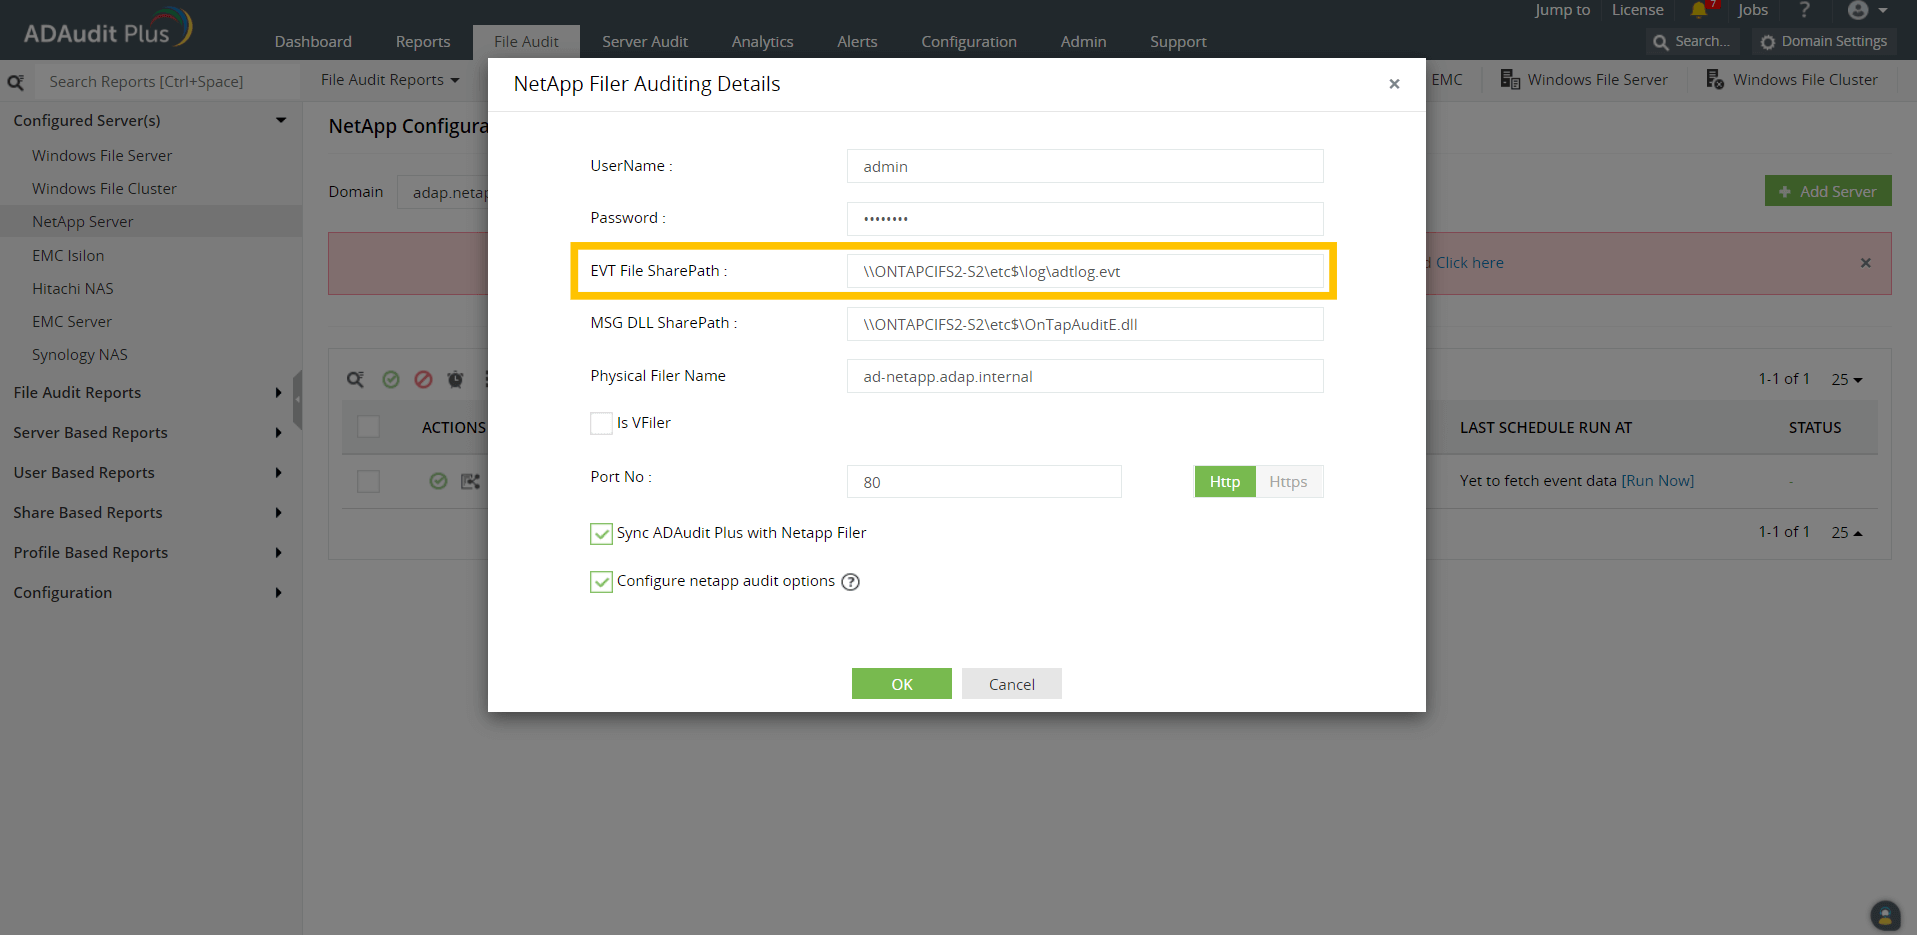Viewport: 1917px width, 935px height.
Task: Open the chat assistant icon at bottom right
Action: (x=1884, y=914)
